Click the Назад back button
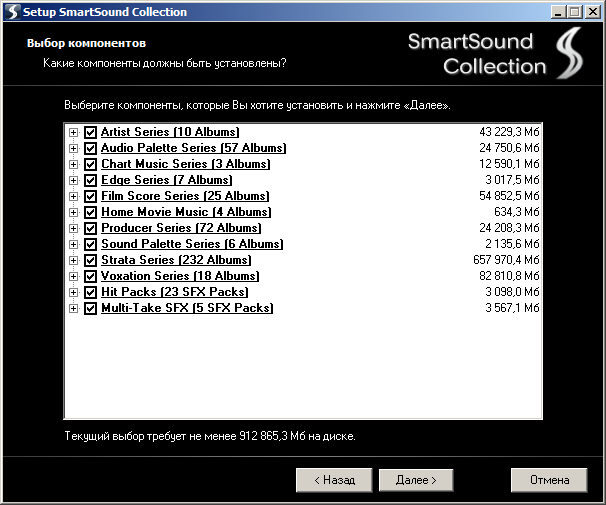This screenshot has width=606, height=505. point(334,480)
